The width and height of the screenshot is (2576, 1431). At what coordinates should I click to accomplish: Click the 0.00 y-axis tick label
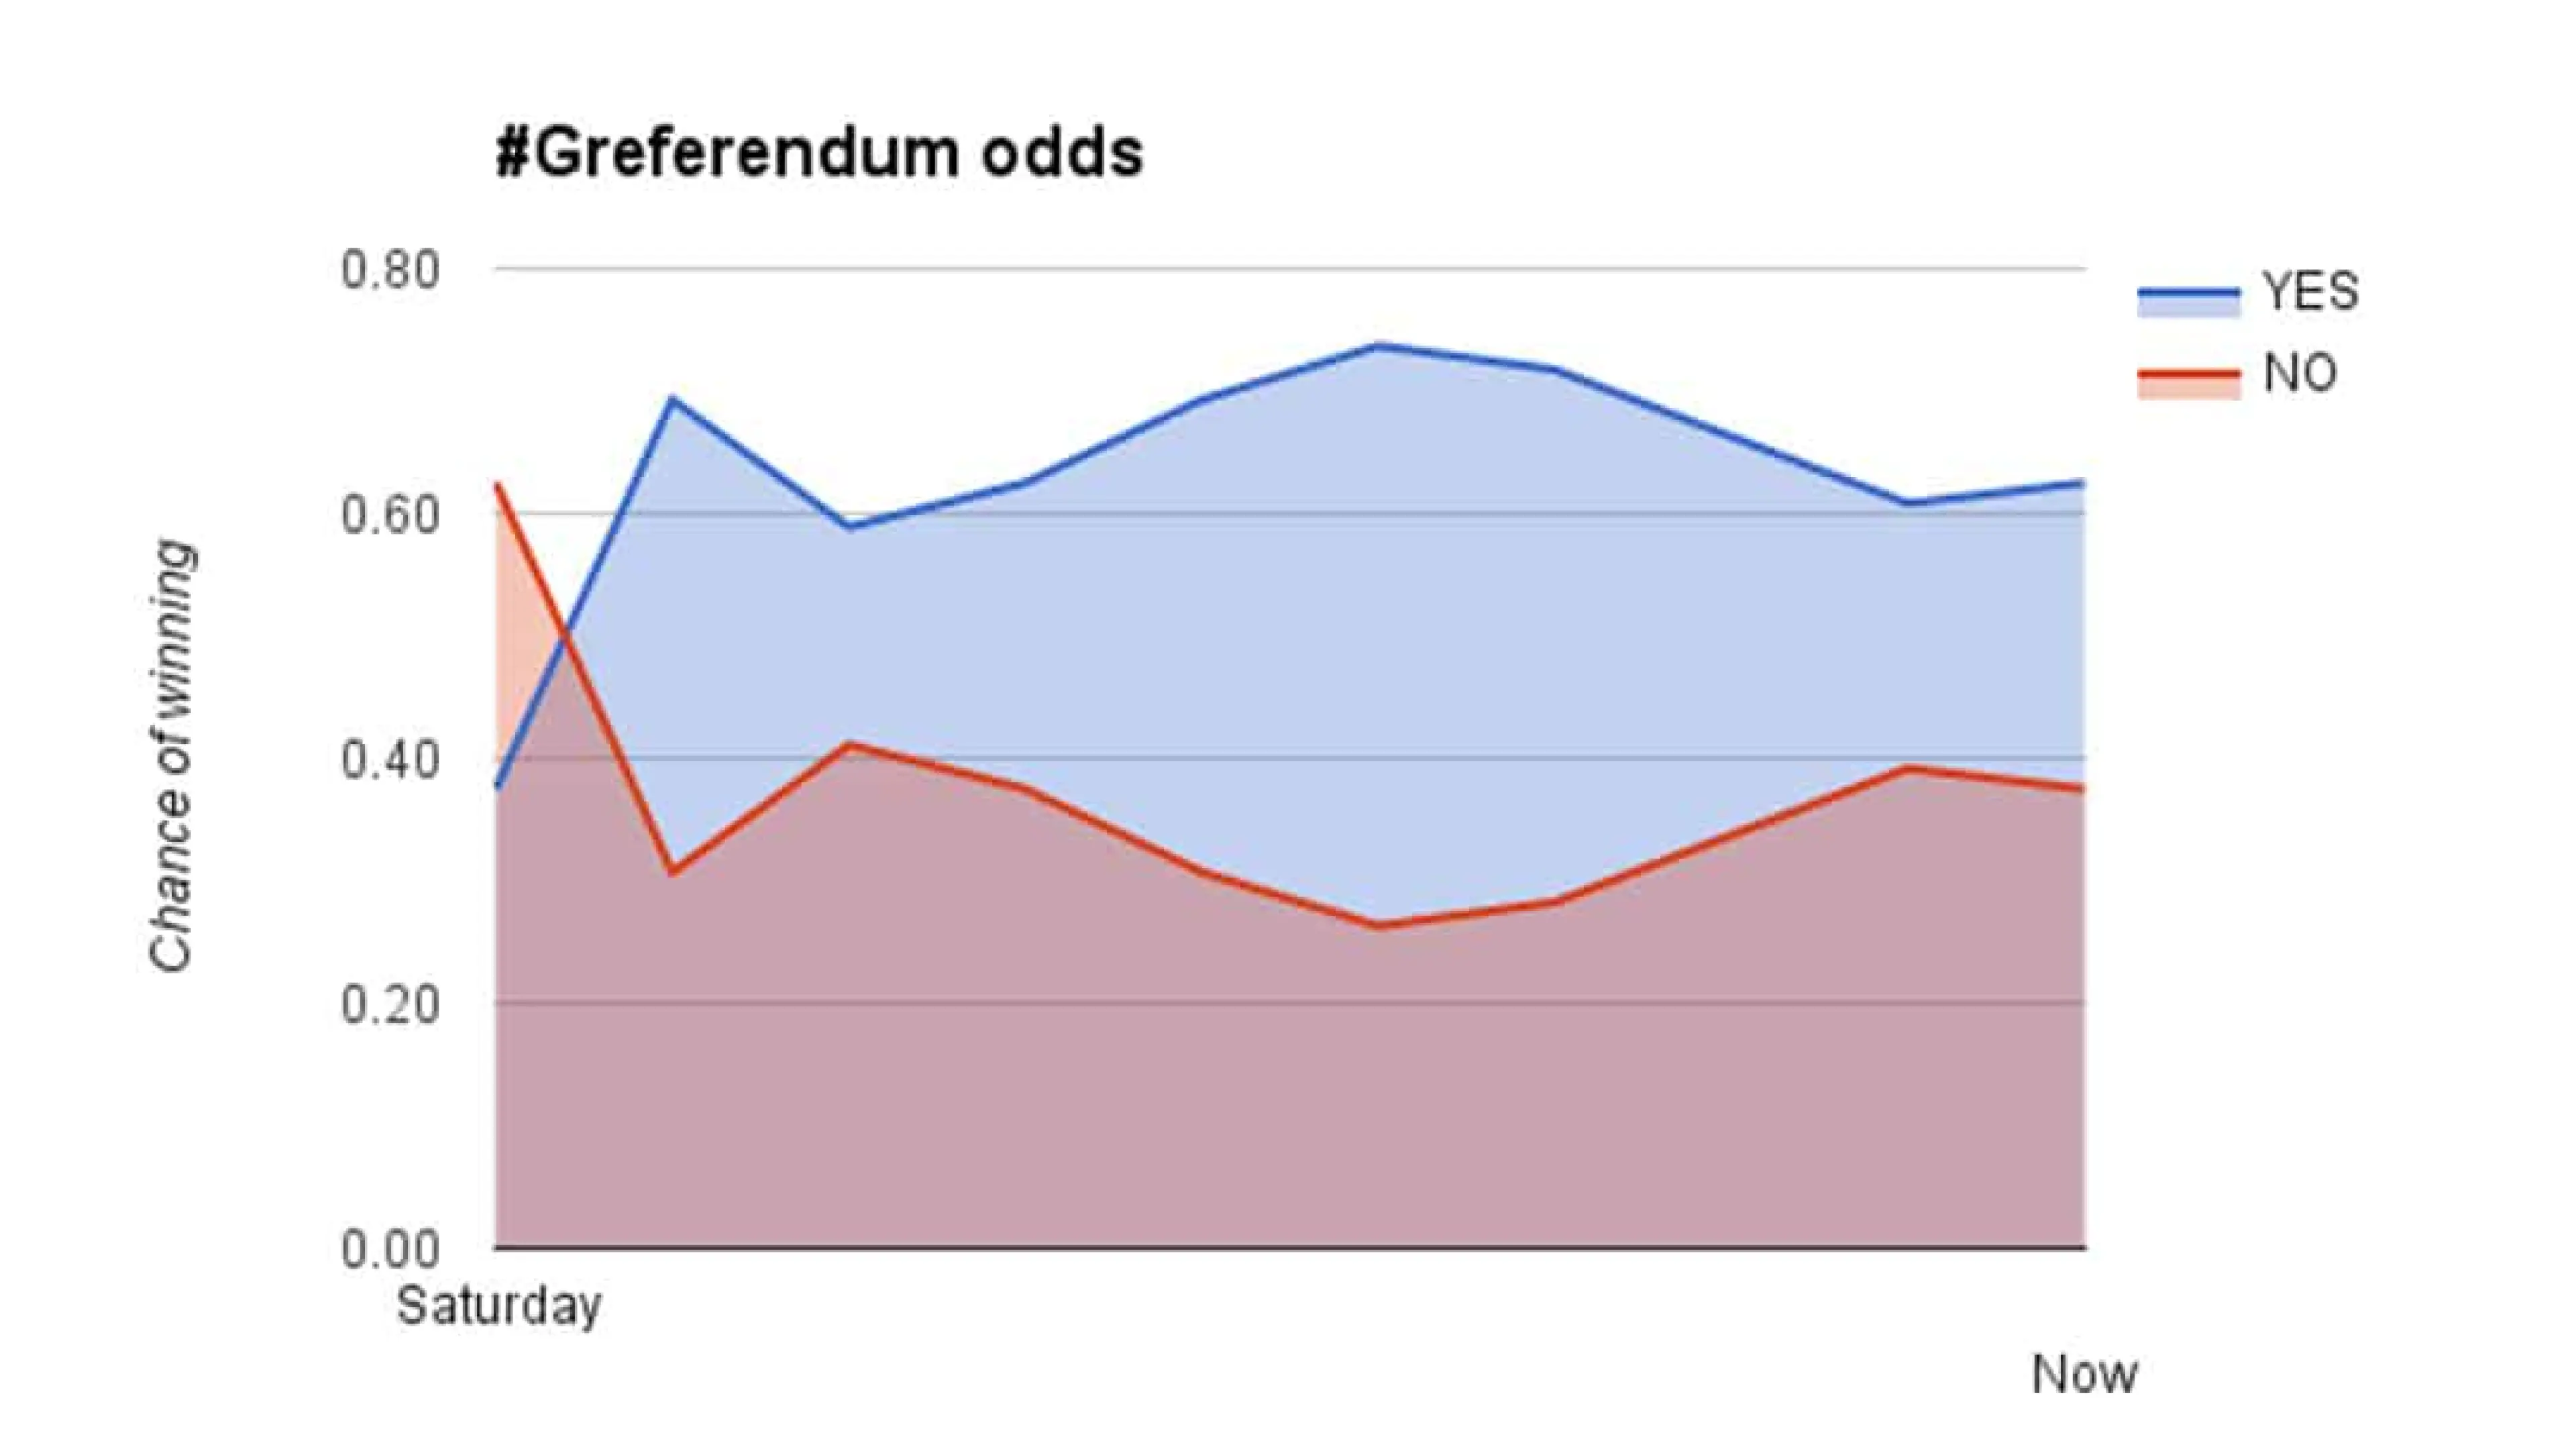pos(390,1249)
